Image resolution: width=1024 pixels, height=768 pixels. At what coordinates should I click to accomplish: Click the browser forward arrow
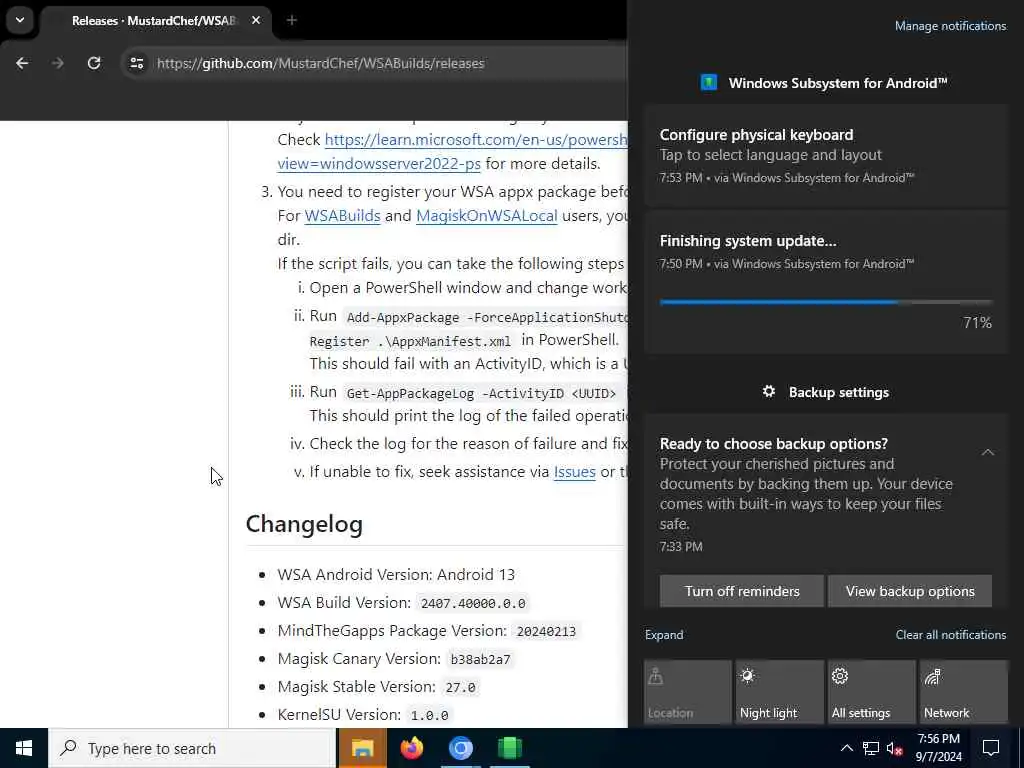(x=58, y=63)
